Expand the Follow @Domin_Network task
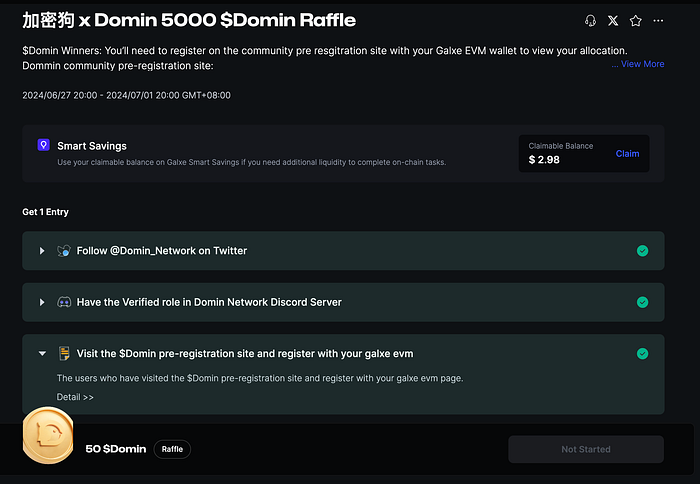The image size is (700, 484). click(42, 251)
